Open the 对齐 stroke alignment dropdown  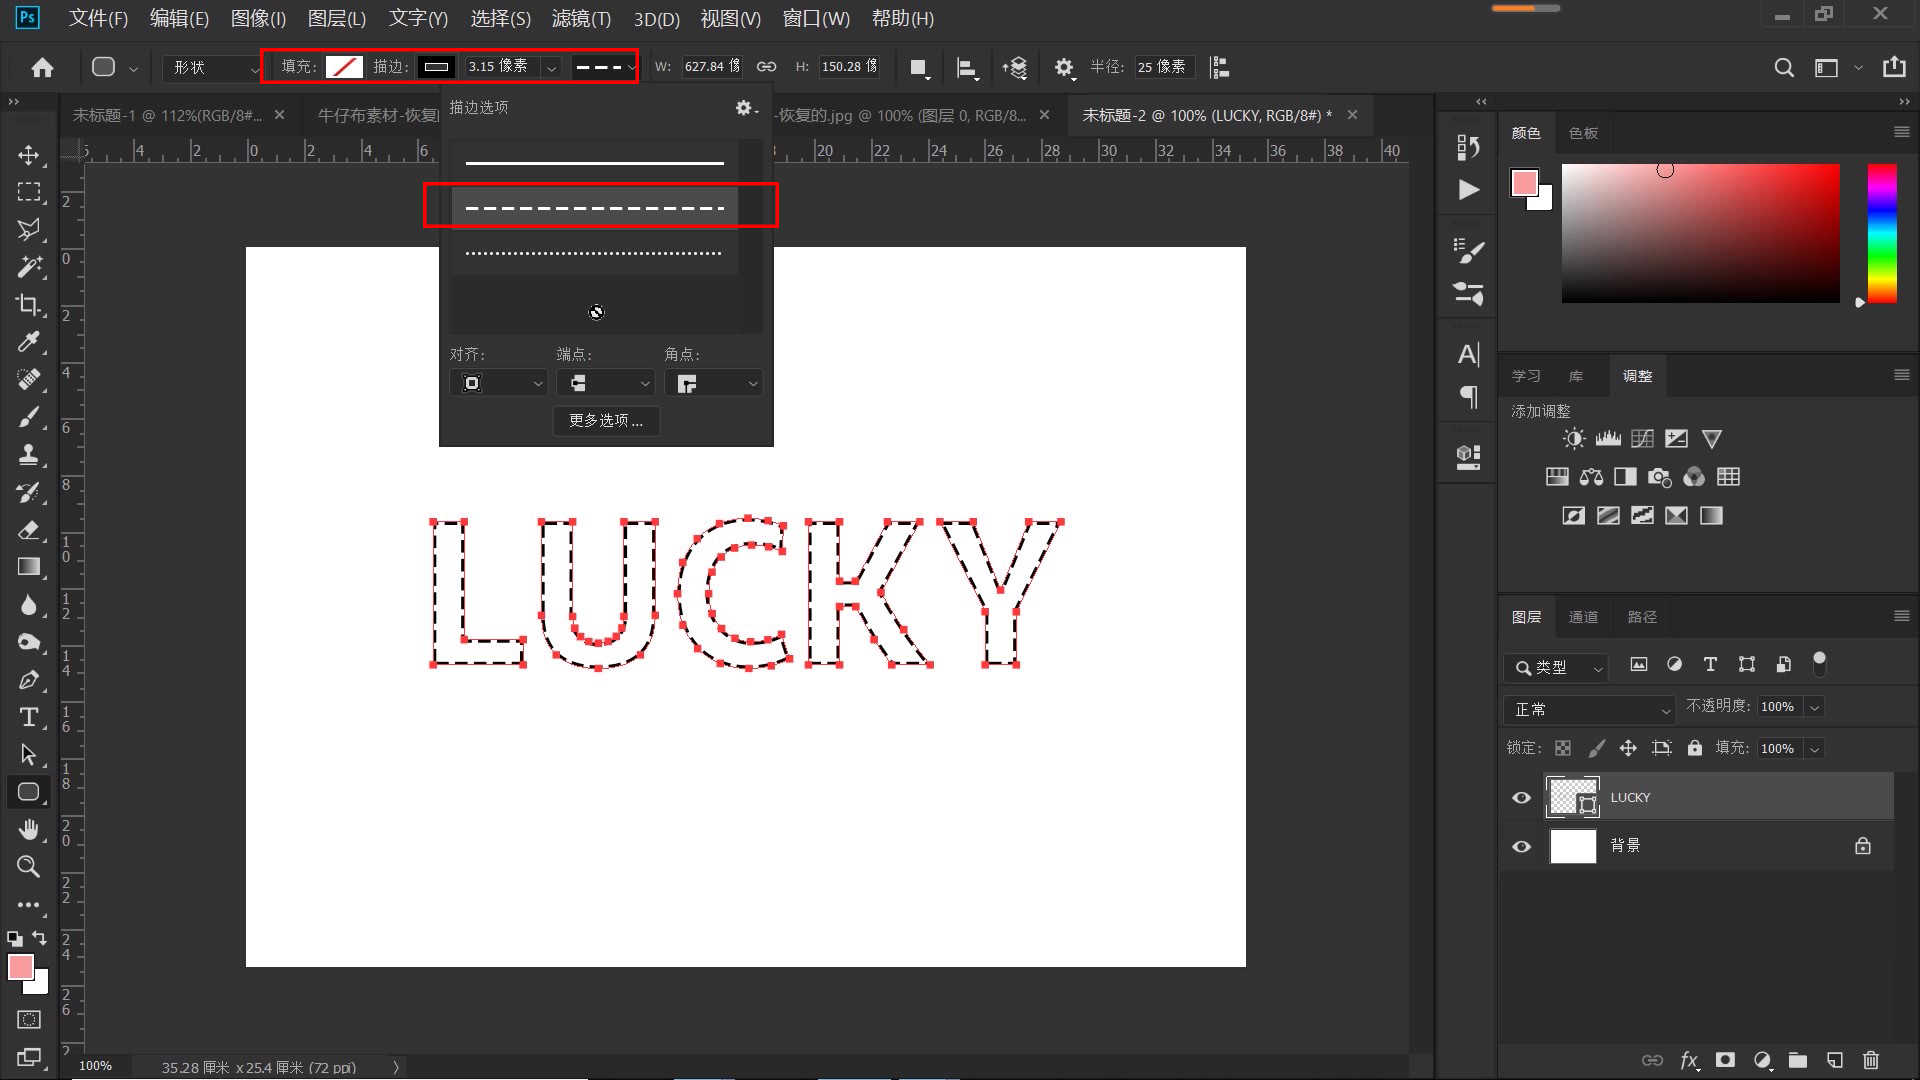tap(498, 383)
